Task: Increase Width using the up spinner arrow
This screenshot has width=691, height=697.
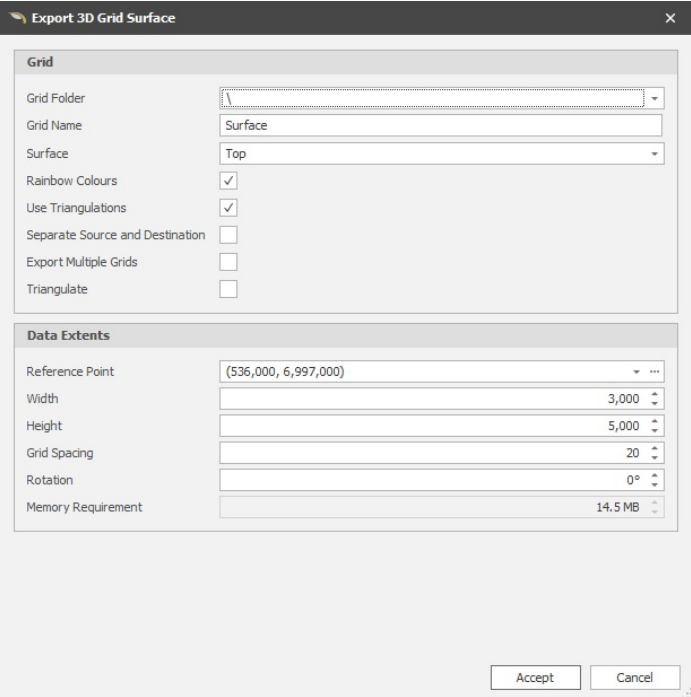Action: coord(655,395)
